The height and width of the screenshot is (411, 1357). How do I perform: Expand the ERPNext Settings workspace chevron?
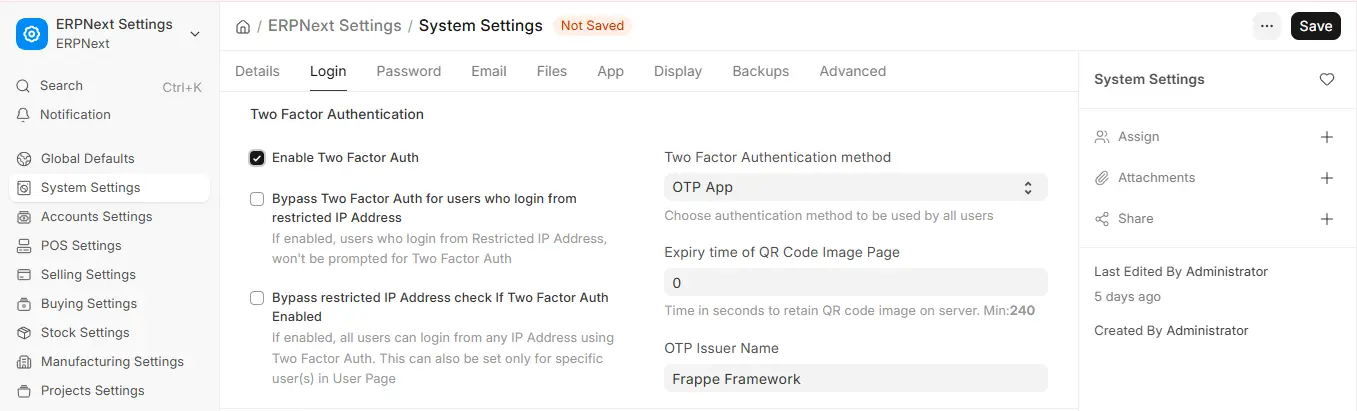click(x=195, y=34)
